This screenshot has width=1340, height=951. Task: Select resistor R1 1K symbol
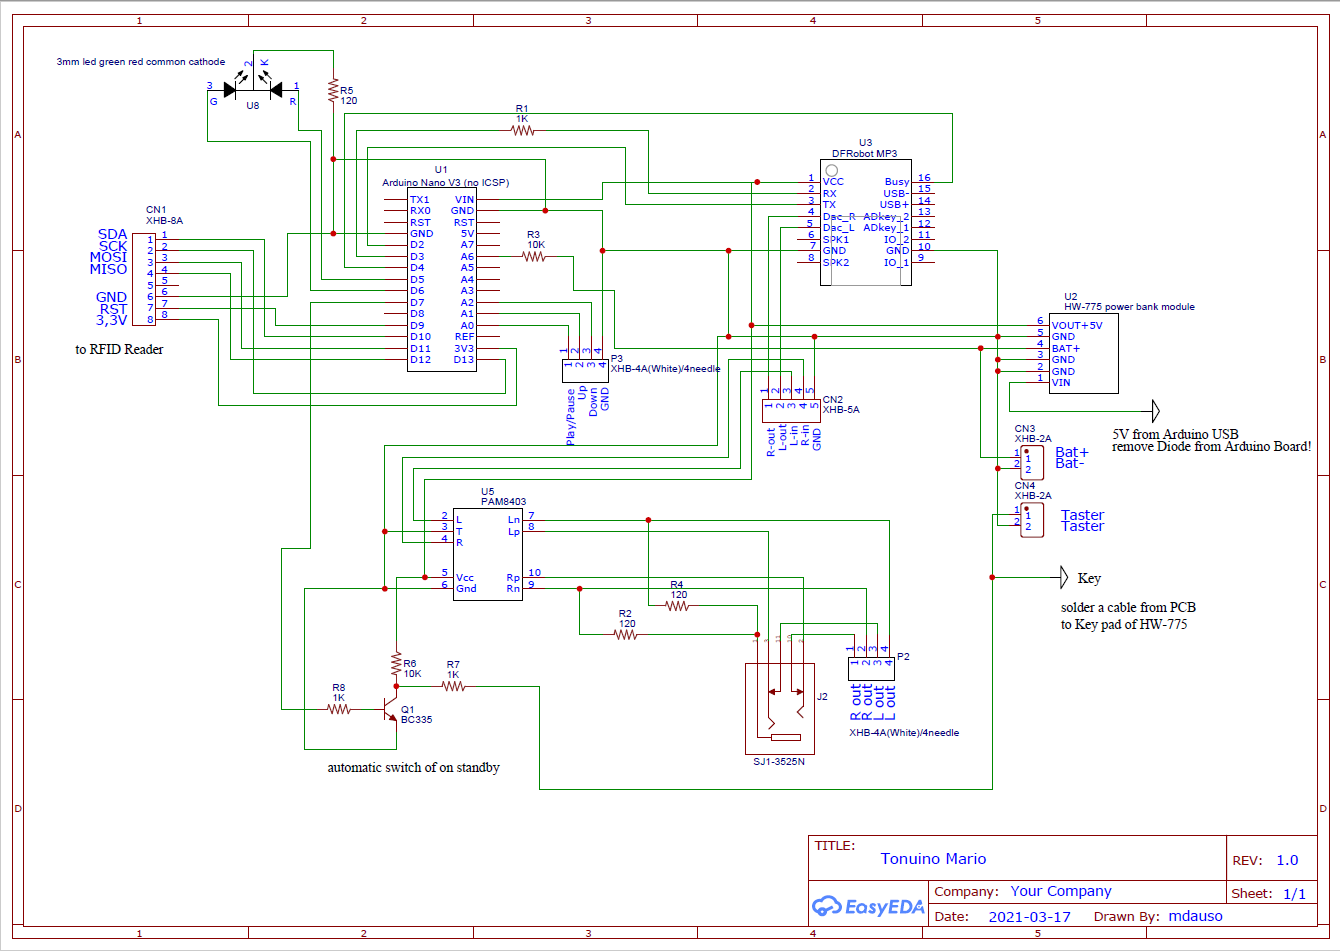point(522,130)
